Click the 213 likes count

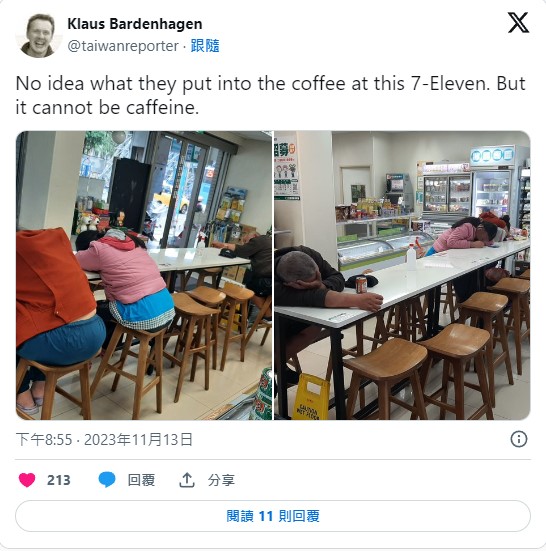coord(59,480)
